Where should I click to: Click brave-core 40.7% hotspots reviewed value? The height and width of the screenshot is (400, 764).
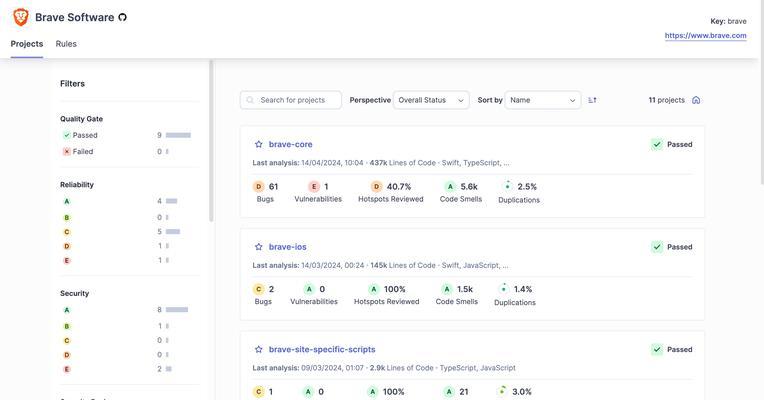(399, 187)
